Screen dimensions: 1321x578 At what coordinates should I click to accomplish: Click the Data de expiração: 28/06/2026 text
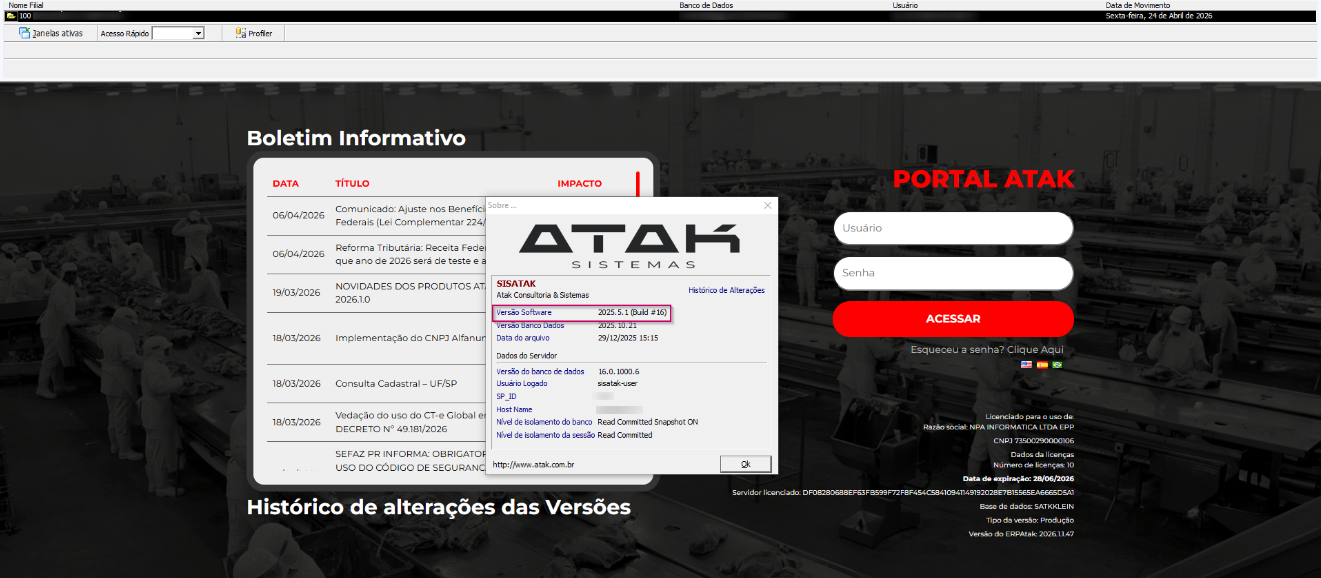[1018, 479]
